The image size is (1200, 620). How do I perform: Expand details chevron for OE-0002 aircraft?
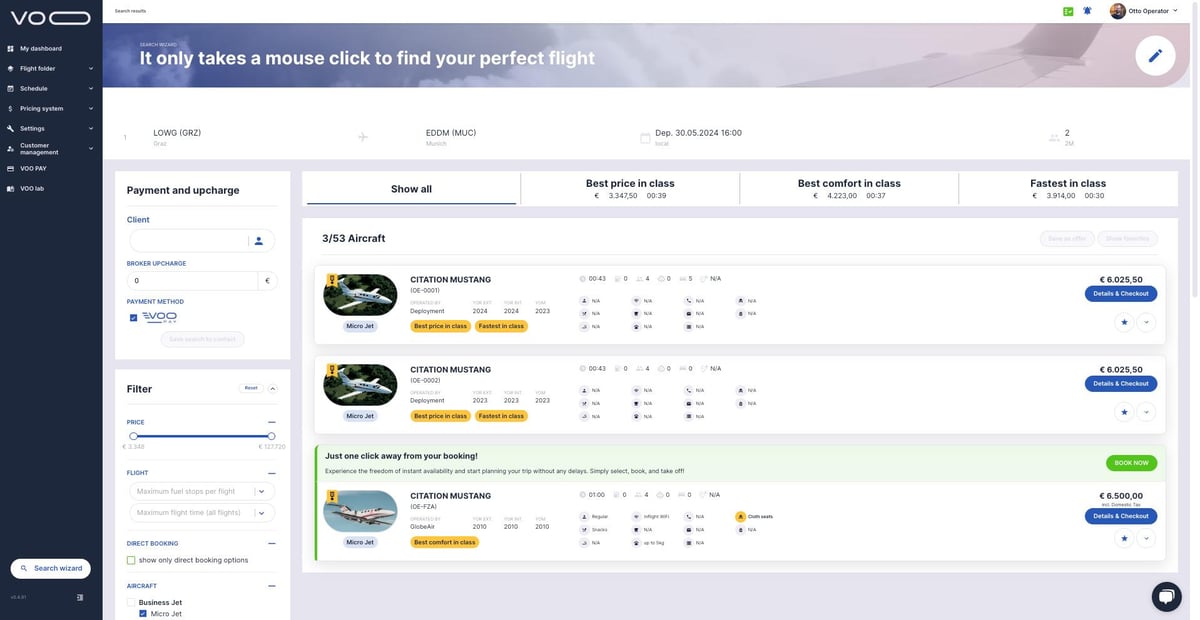(x=1146, y=411)
